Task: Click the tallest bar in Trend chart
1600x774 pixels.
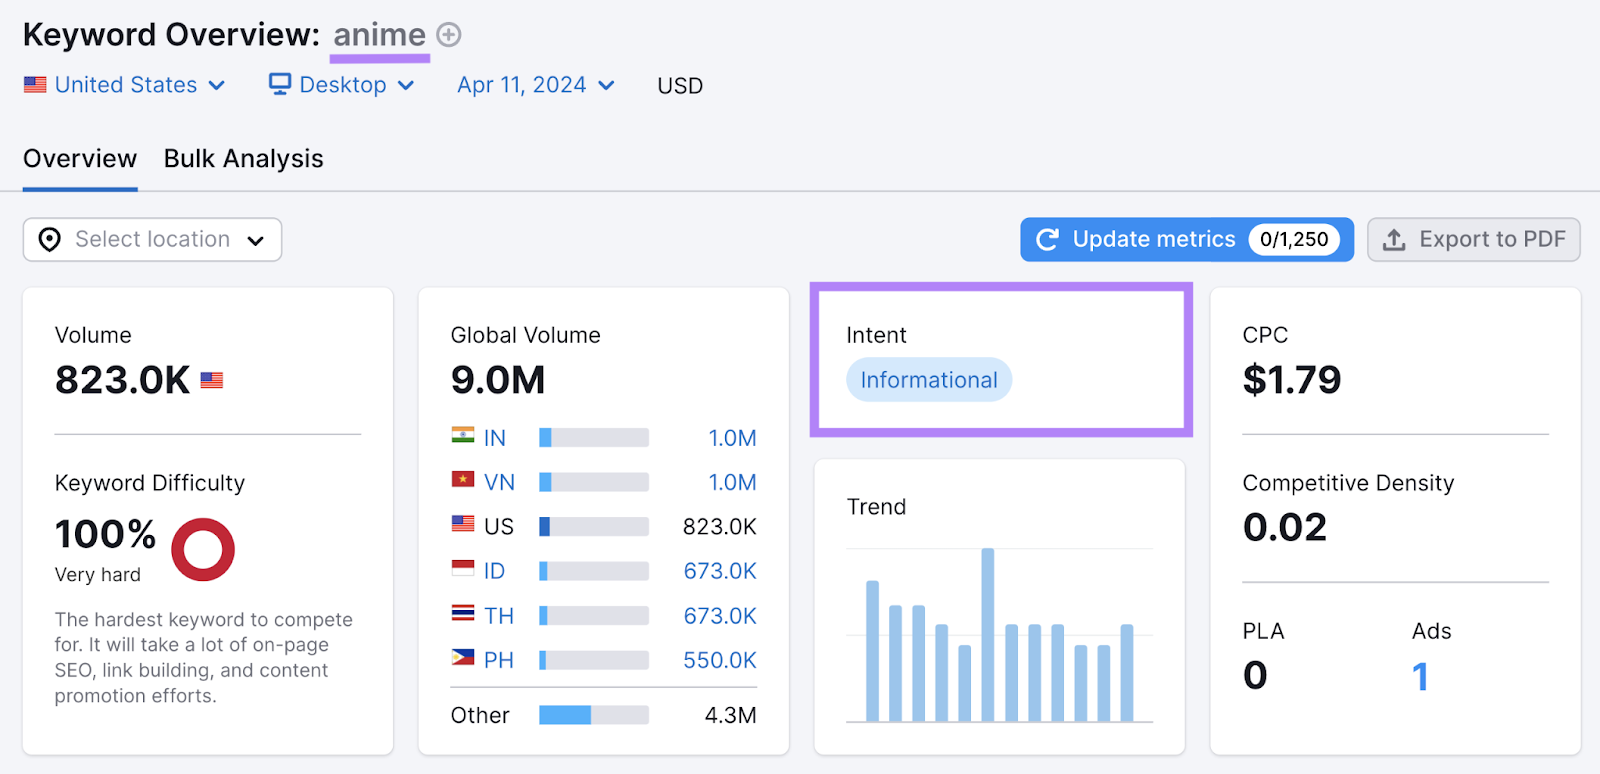Action: pyautogui.click(x=988, y=634)
